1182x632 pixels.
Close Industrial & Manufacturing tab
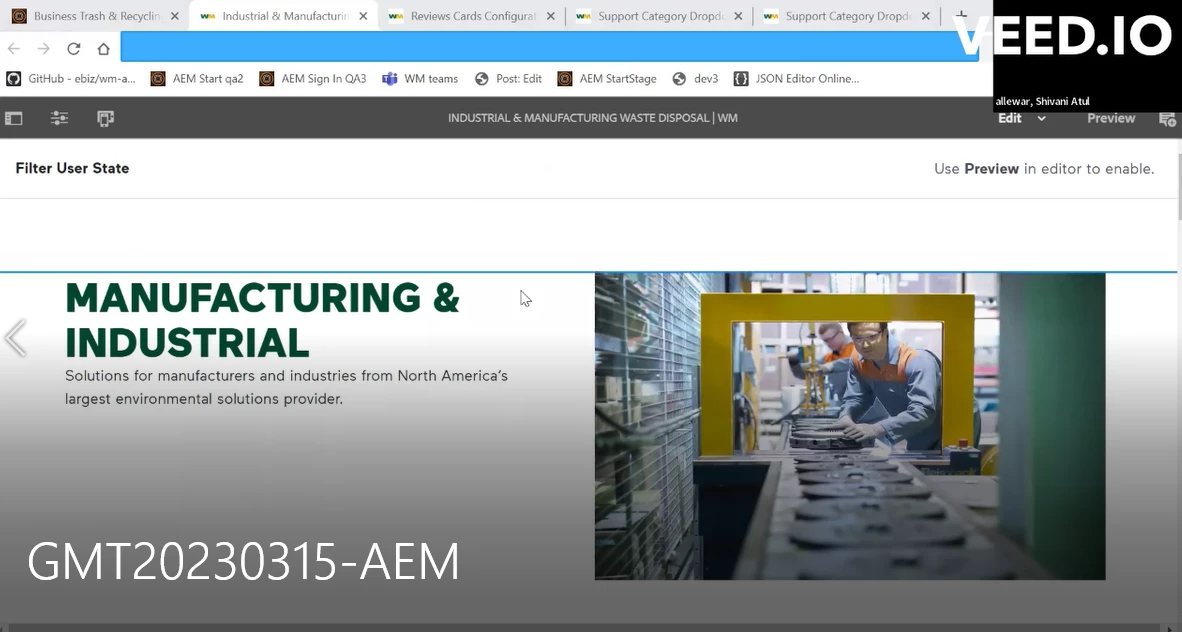coord(363,16)
